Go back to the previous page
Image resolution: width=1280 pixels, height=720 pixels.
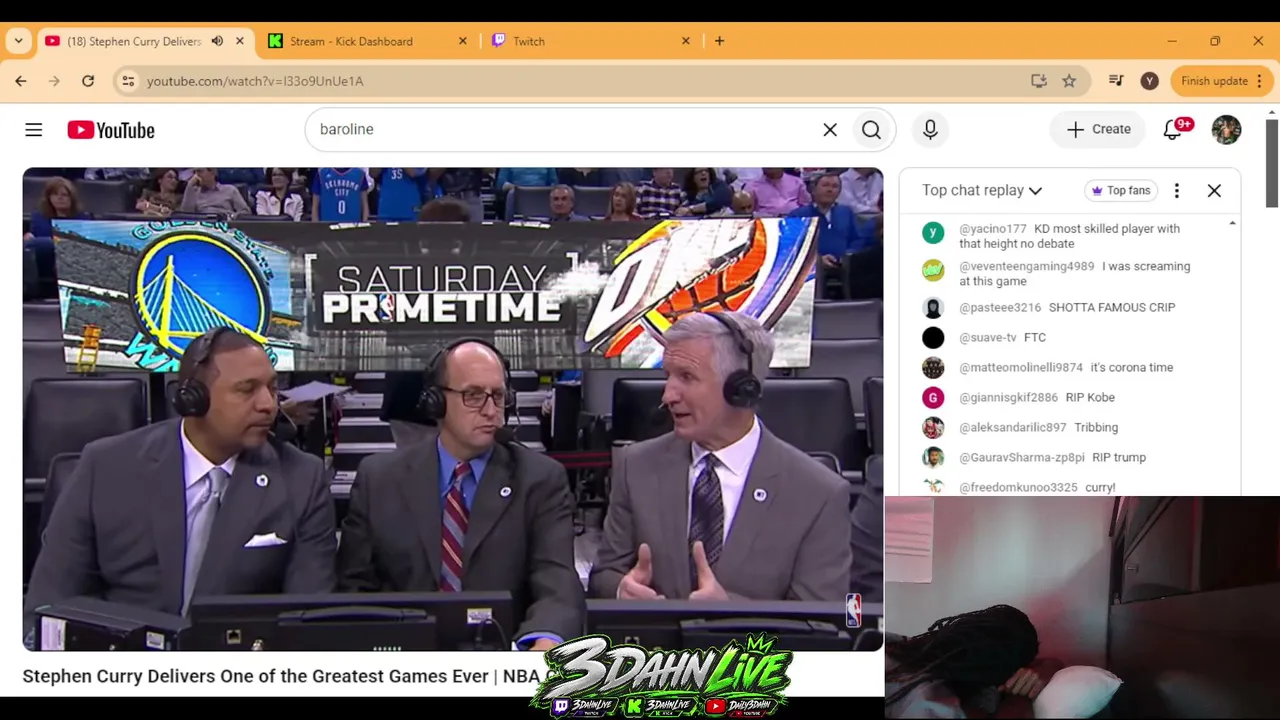click(21, 81)
